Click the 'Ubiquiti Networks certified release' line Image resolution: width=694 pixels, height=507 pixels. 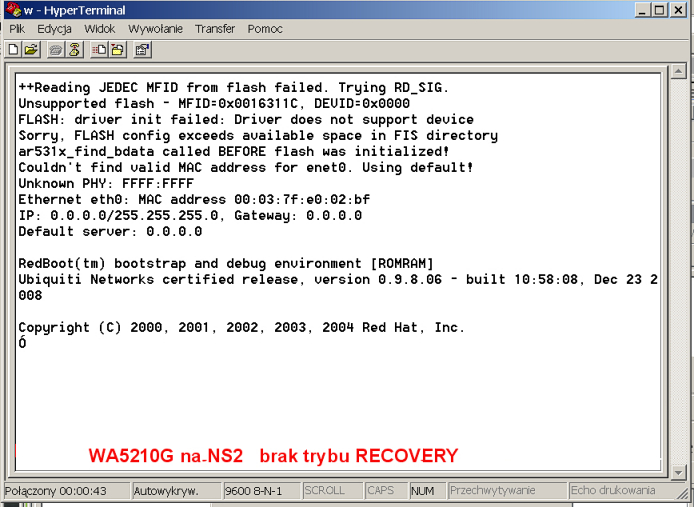tap(338, 279)
